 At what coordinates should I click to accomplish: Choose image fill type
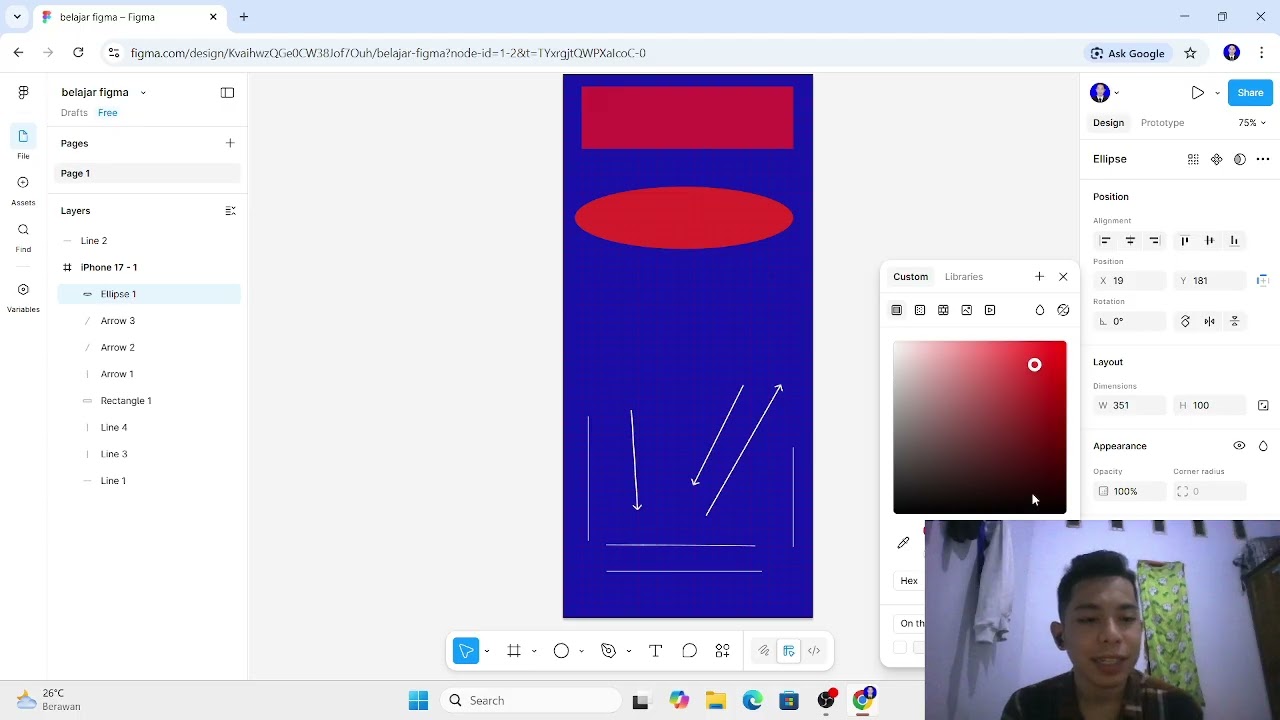[x=967, y=310]
